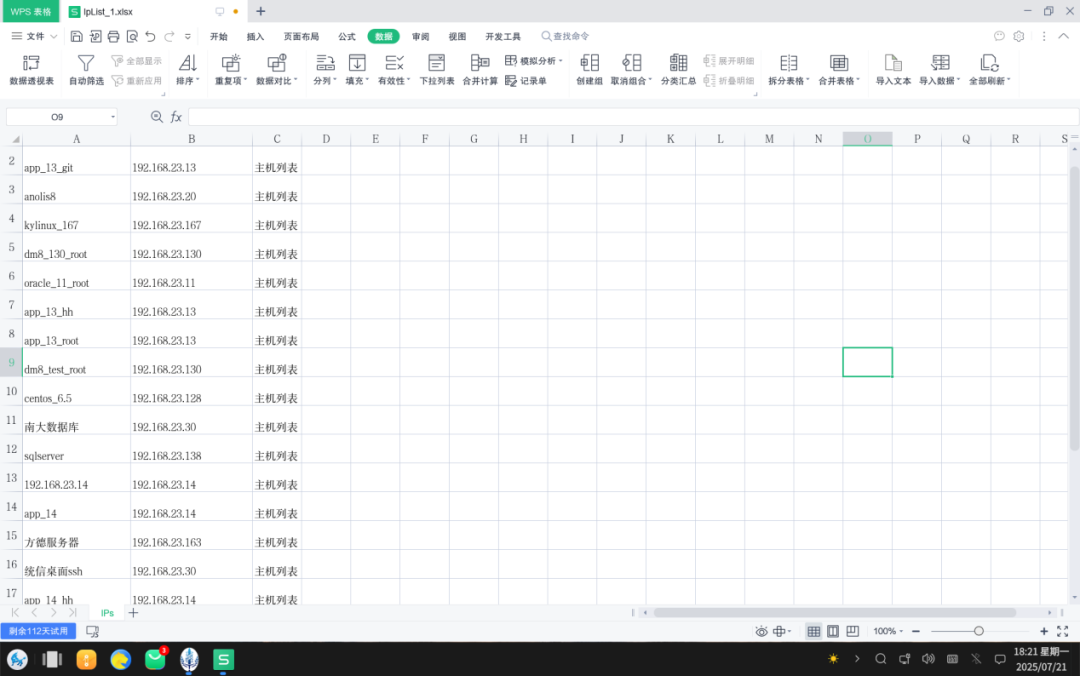
Task: Open the 排序 sort dropdown
Action: [x=187, y=70]
